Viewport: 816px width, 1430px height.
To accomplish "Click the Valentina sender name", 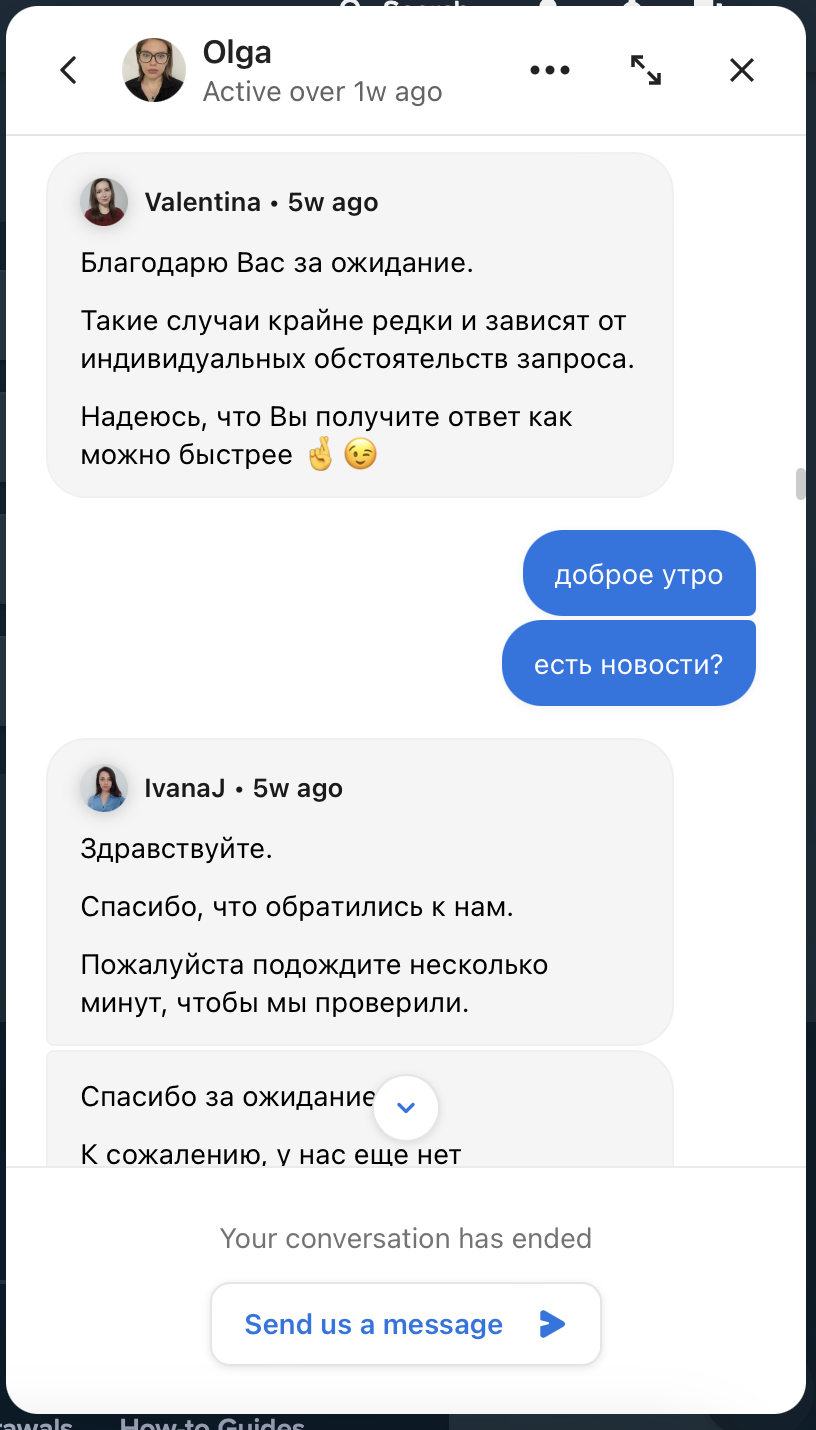I will [203, 202].
